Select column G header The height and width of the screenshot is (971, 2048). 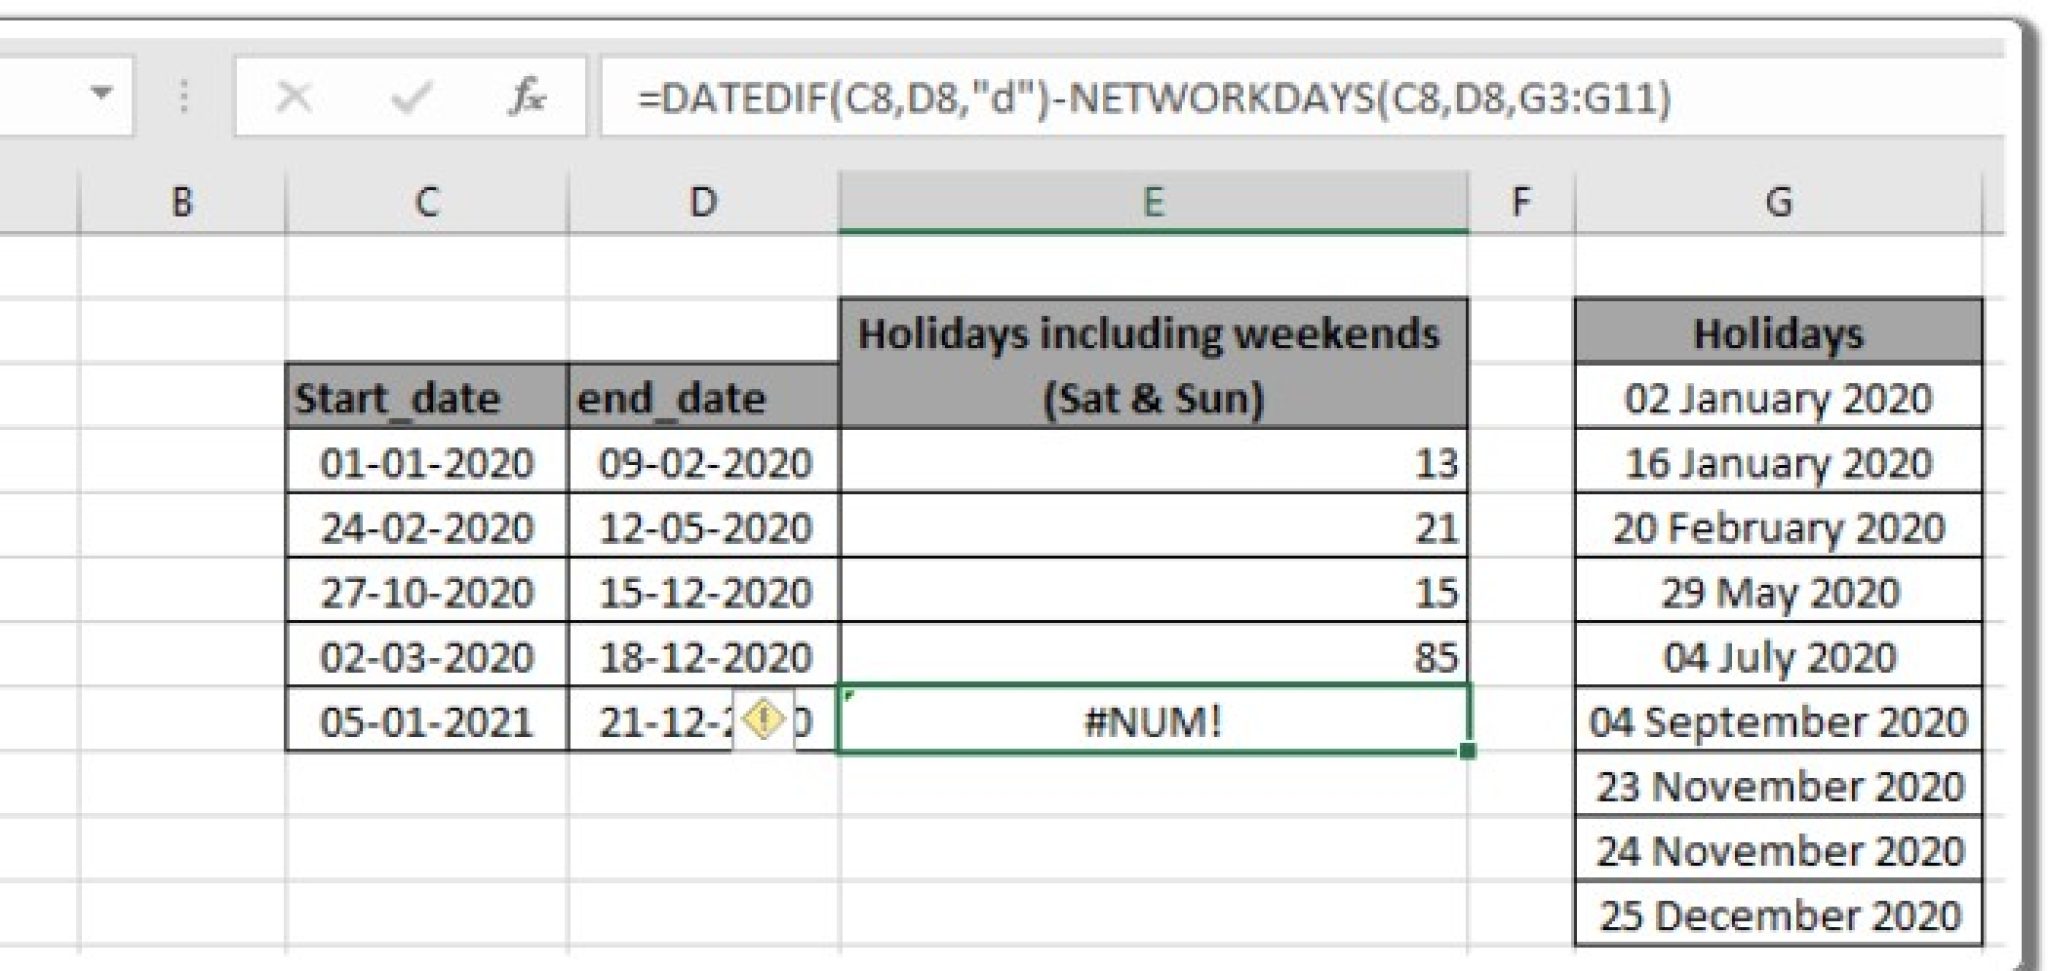click(1779, 198)
